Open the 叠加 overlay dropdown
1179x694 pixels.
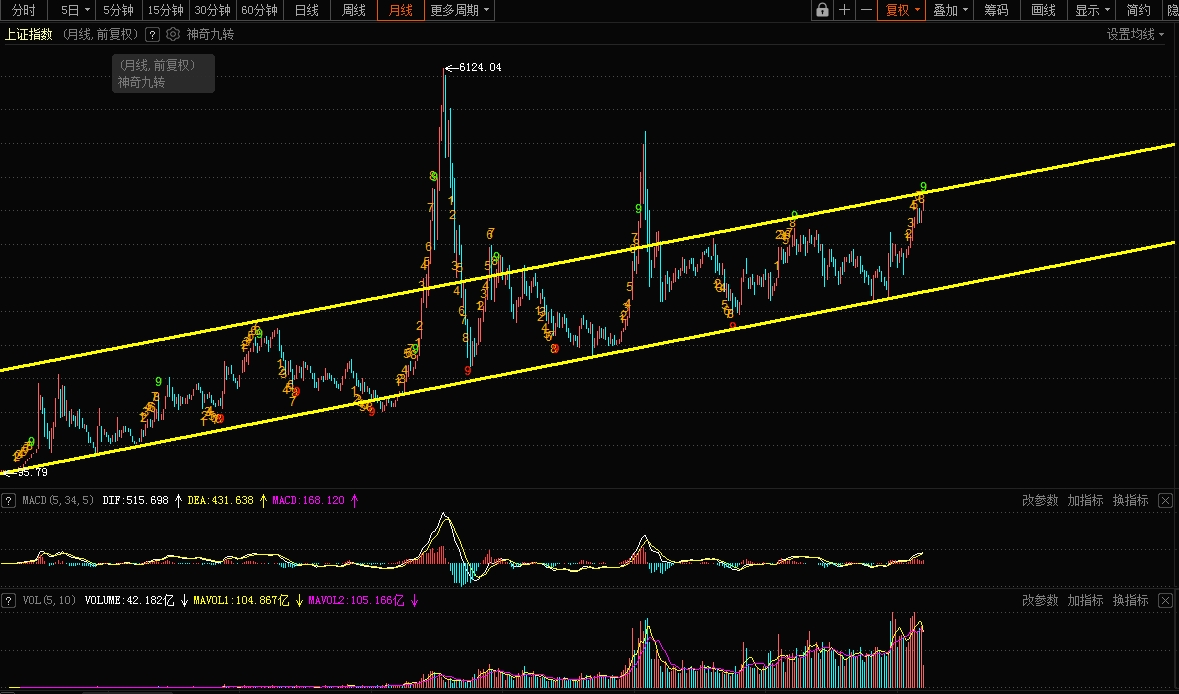950,10
